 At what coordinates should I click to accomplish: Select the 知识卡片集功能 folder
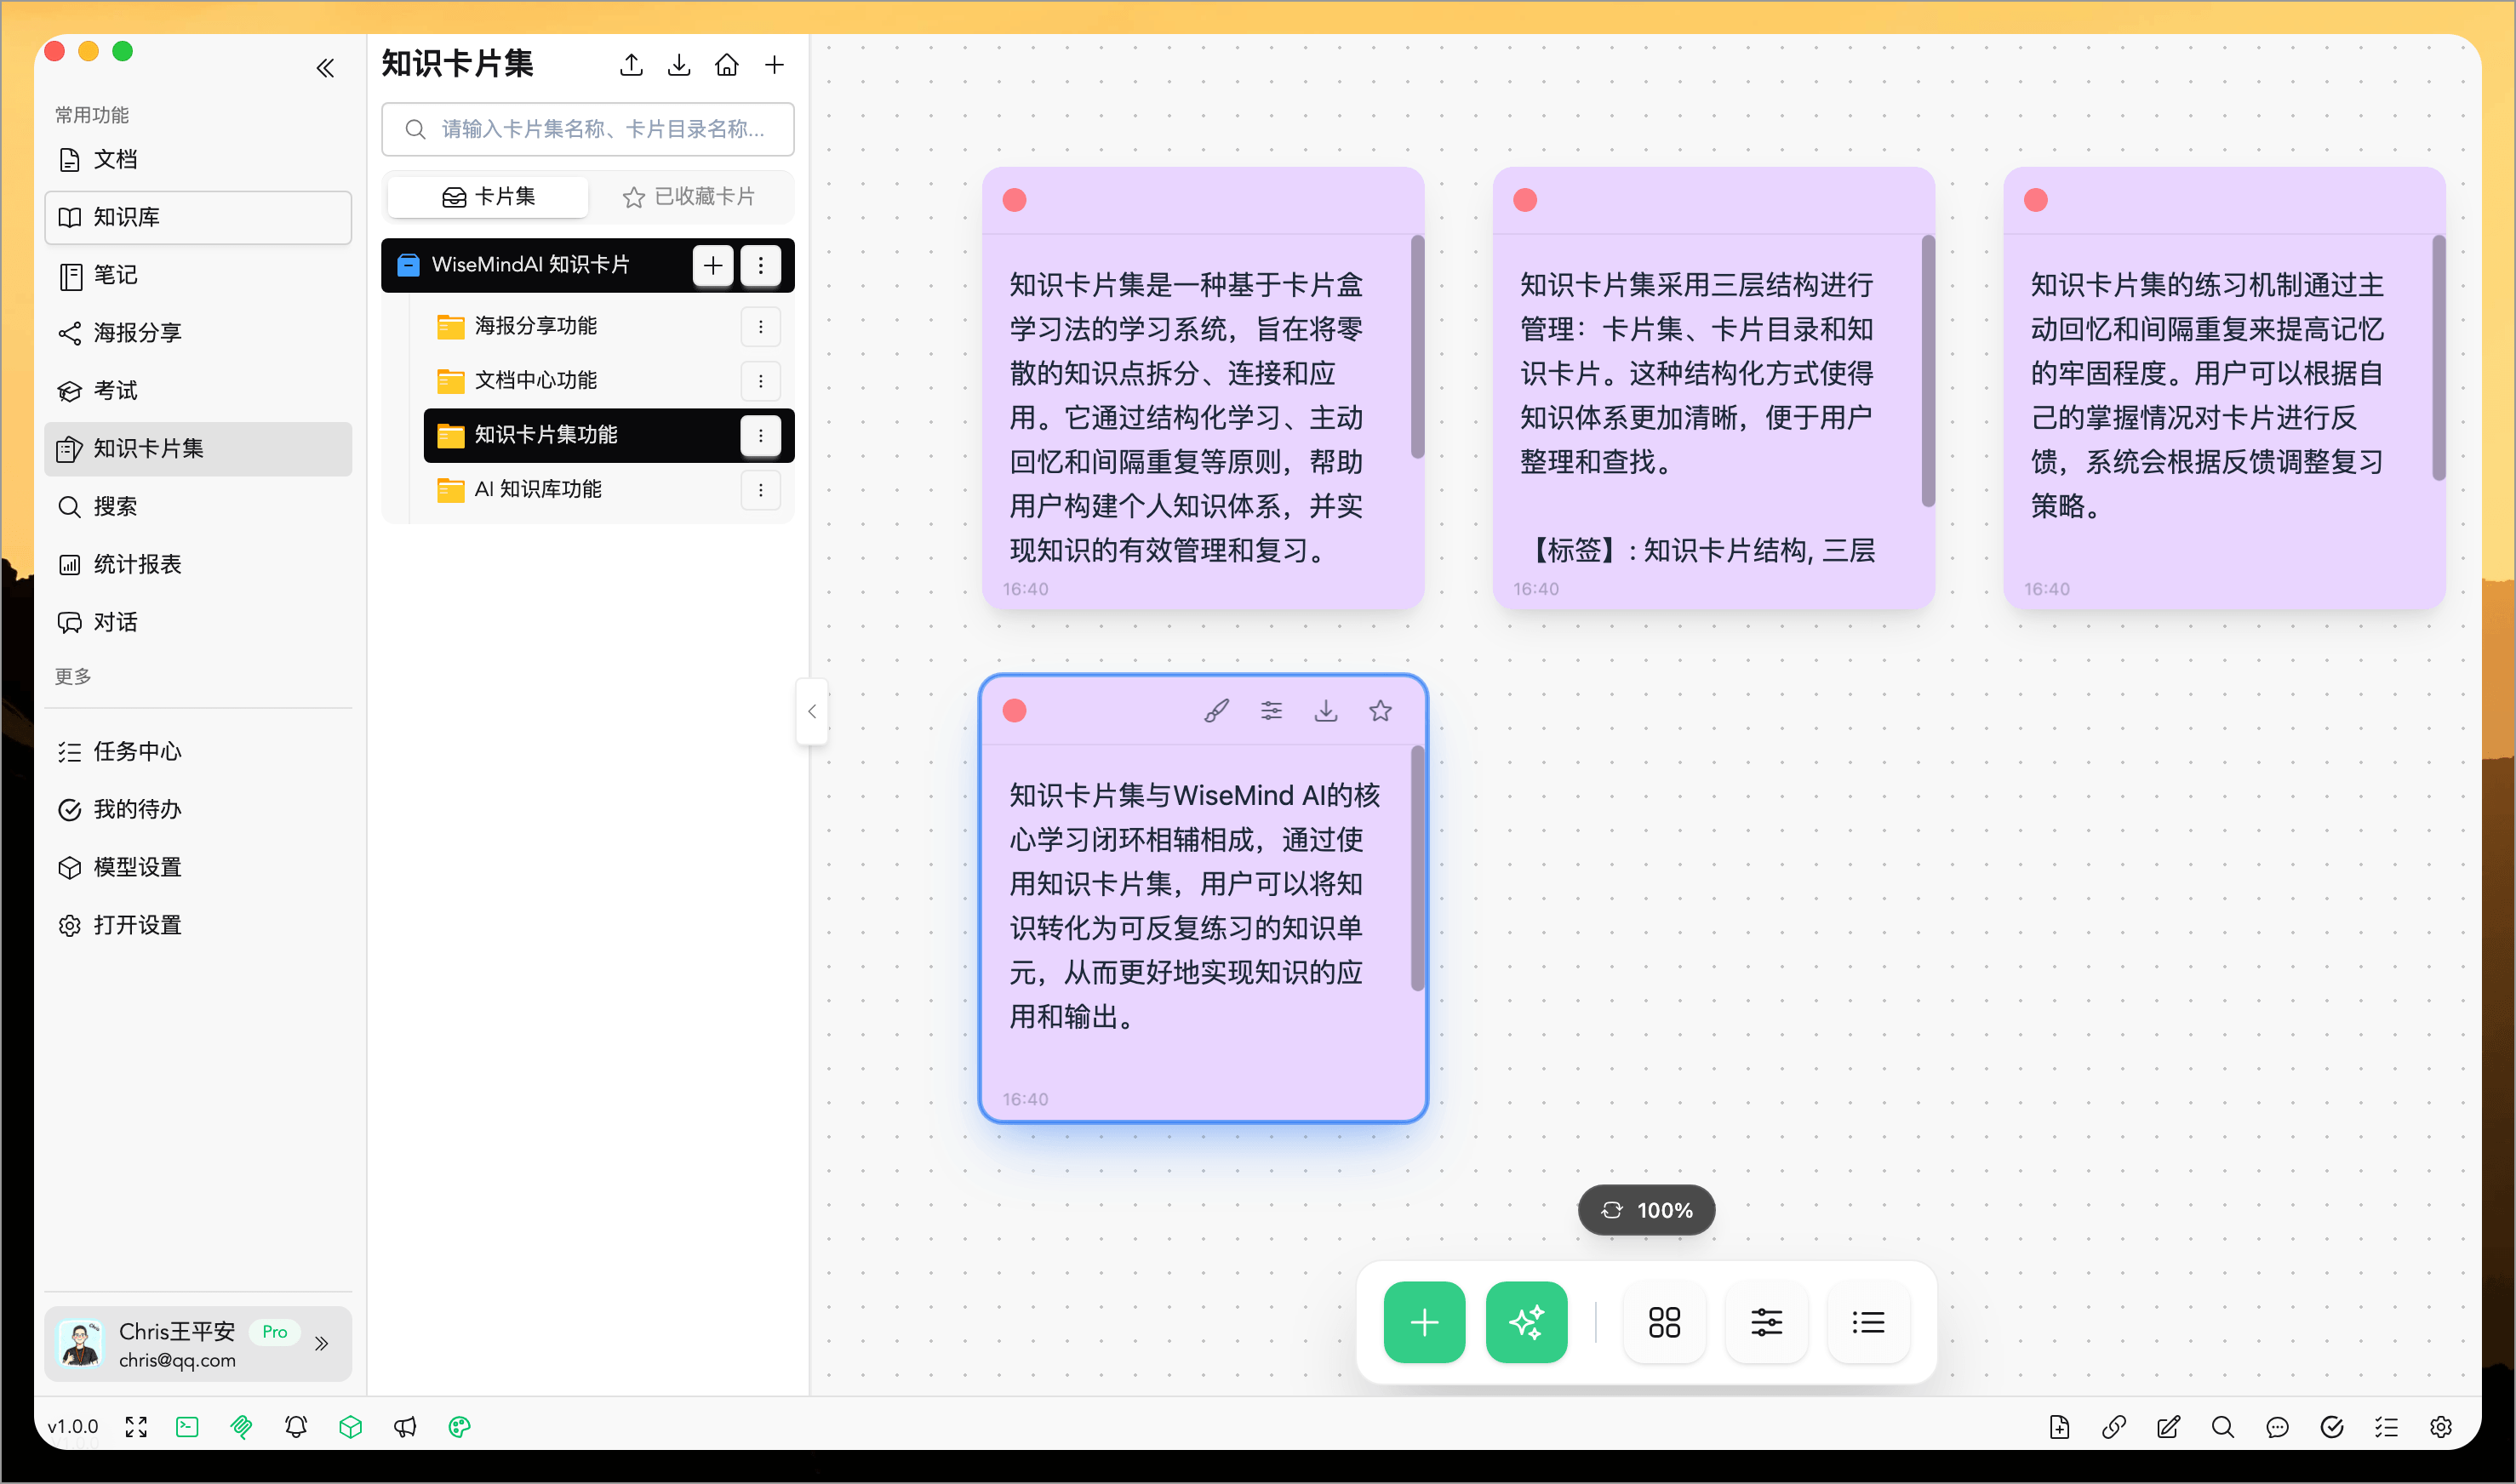[x=560, y=435]
